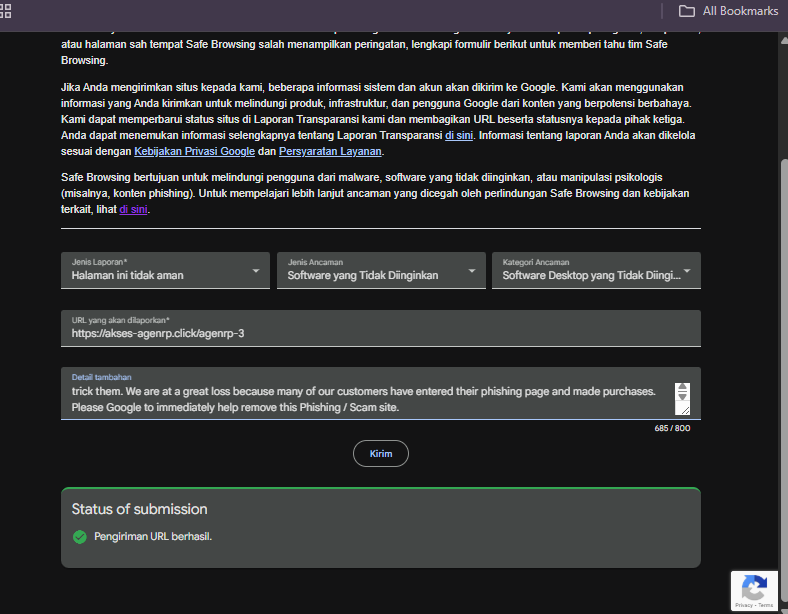
Task: Open the Kebijakan Privasi Google link
Action: click(194, 151)
